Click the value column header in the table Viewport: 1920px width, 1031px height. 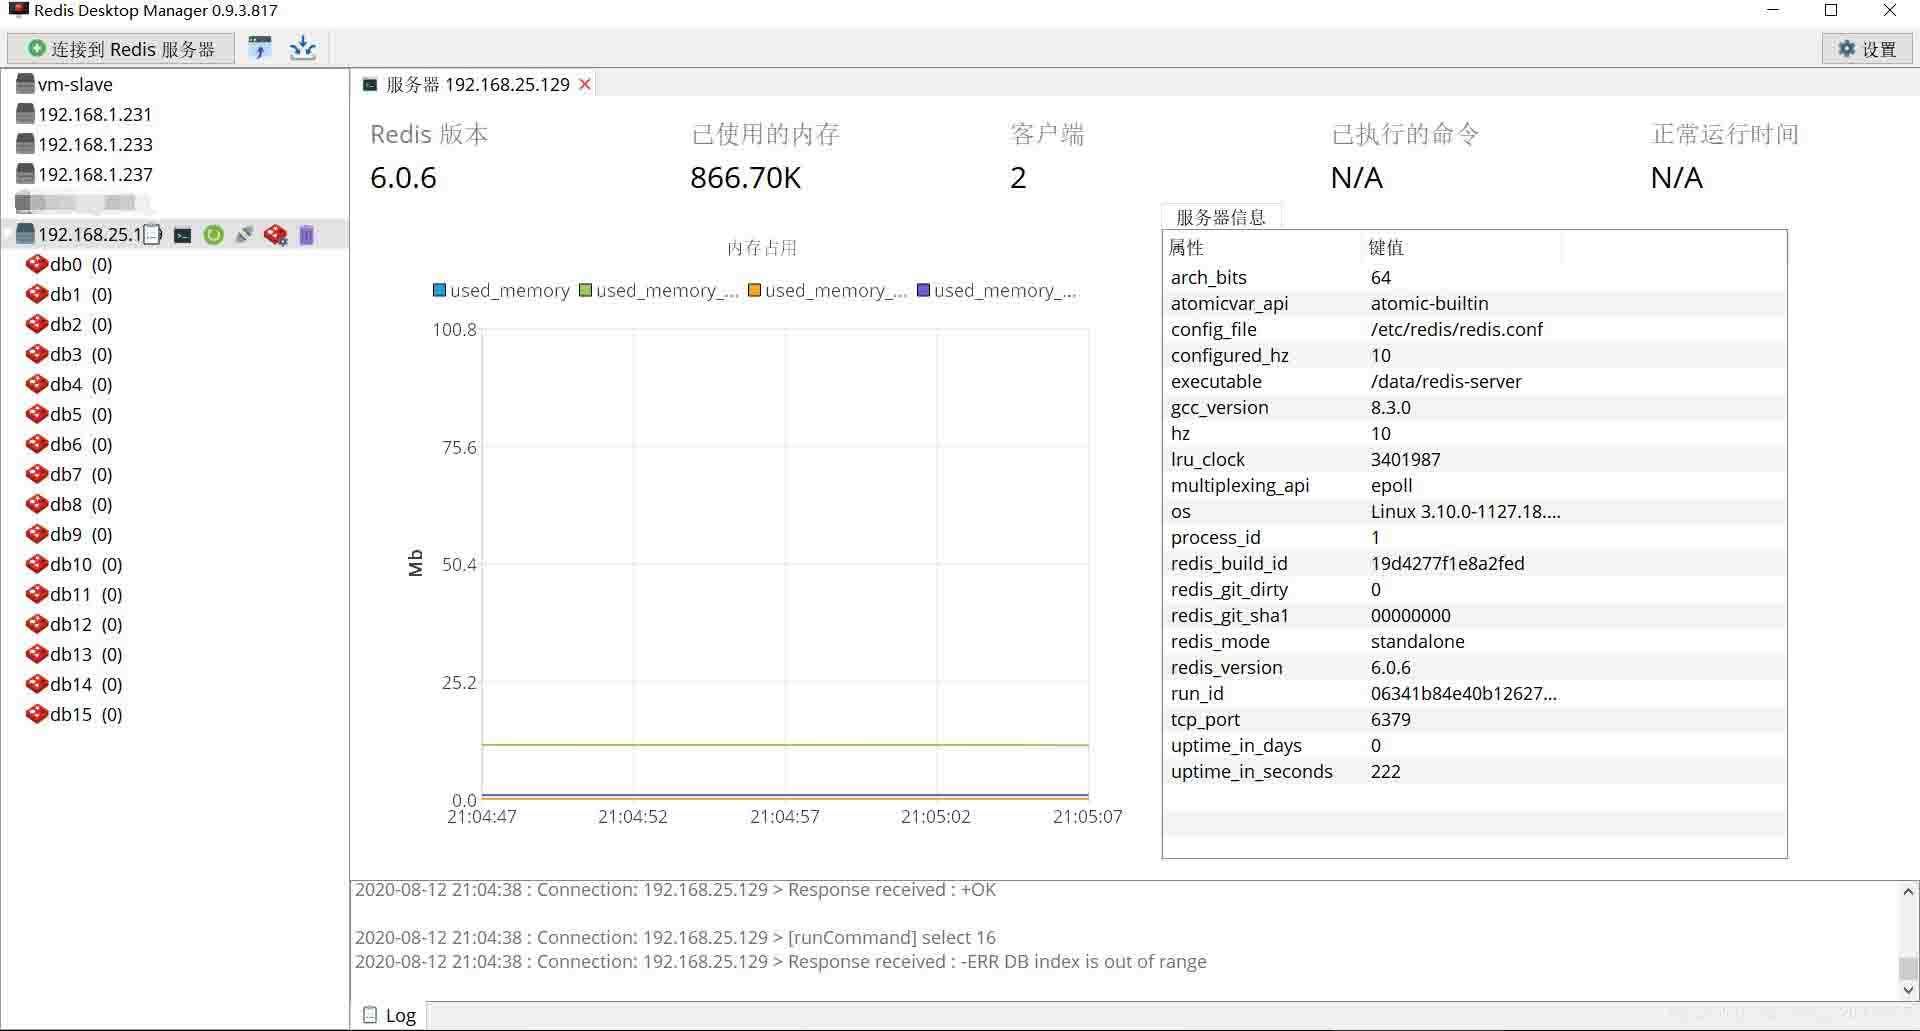[1461, 247]
